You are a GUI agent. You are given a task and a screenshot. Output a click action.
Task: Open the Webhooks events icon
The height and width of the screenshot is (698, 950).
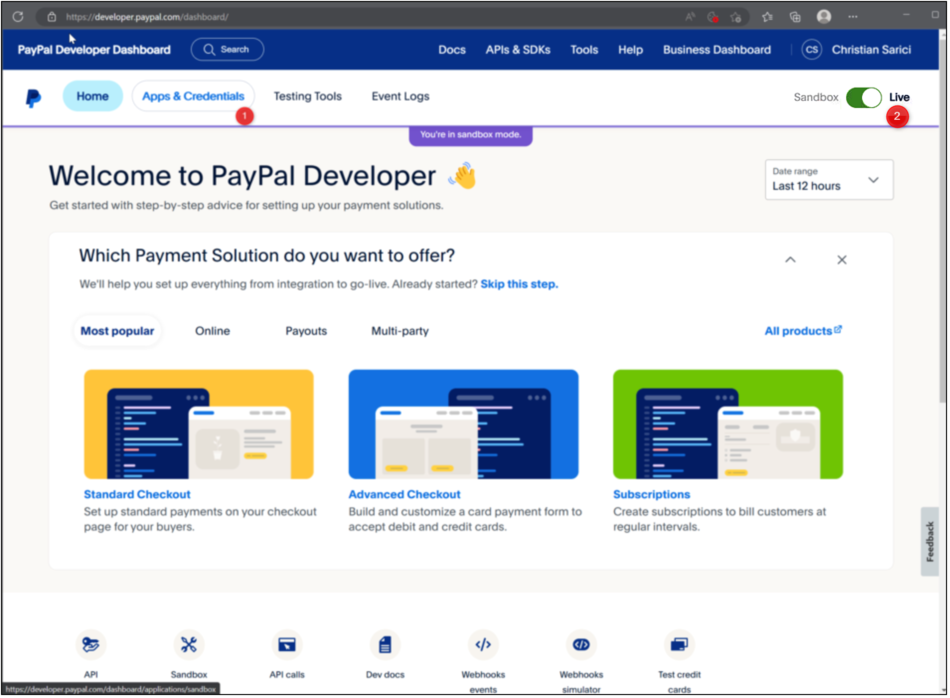pyautogui.click(x=483, y=645)
